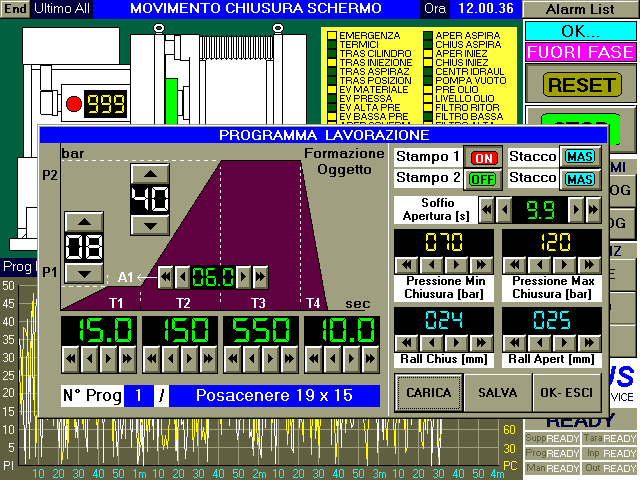Toggle Stampo 1 ON switch
Screen dimensions: 640x480
coord(485,157)
